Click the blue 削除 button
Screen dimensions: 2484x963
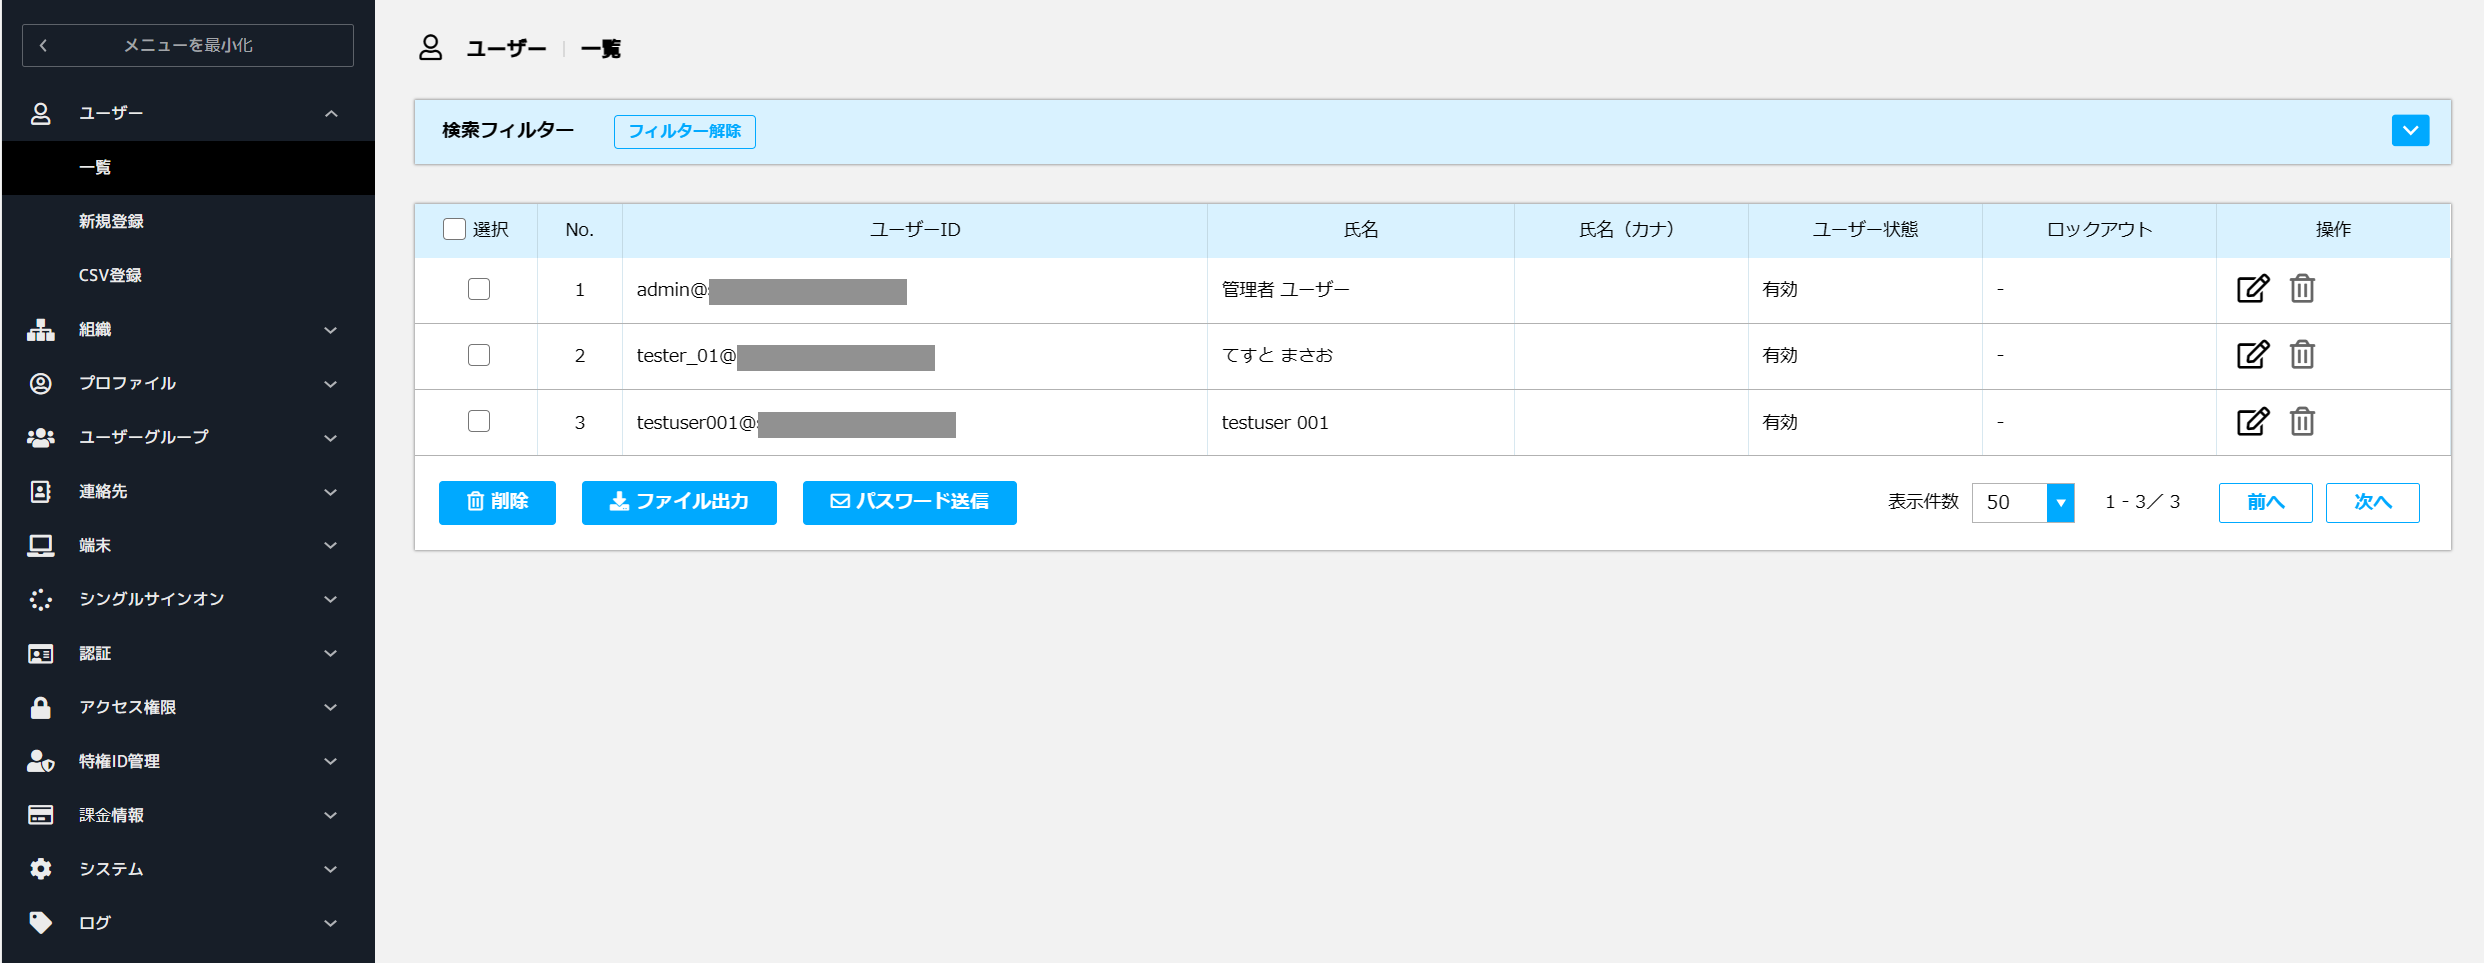coord(497,502)
